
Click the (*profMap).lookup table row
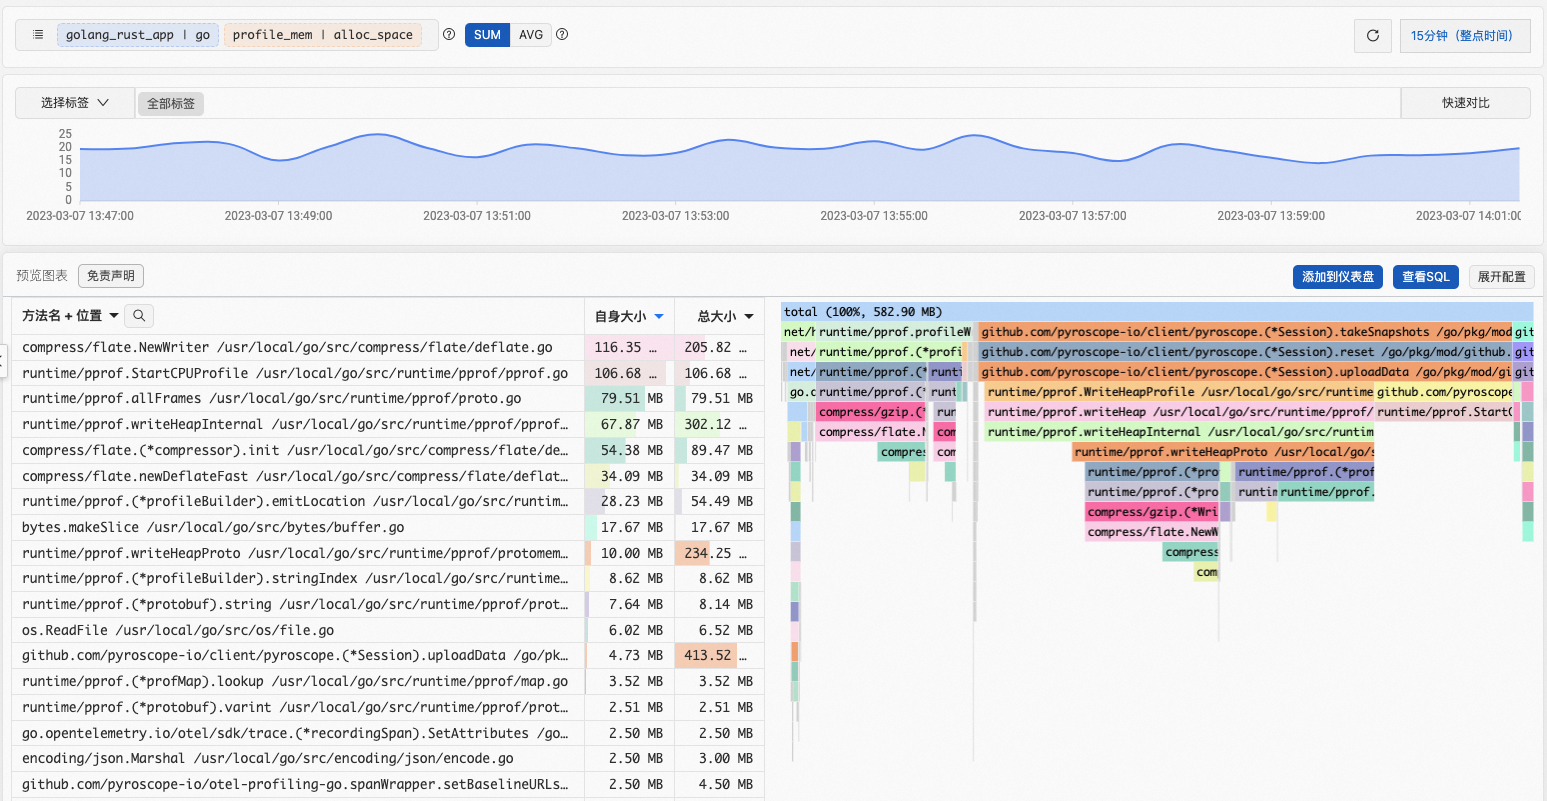tap(388, 682)
